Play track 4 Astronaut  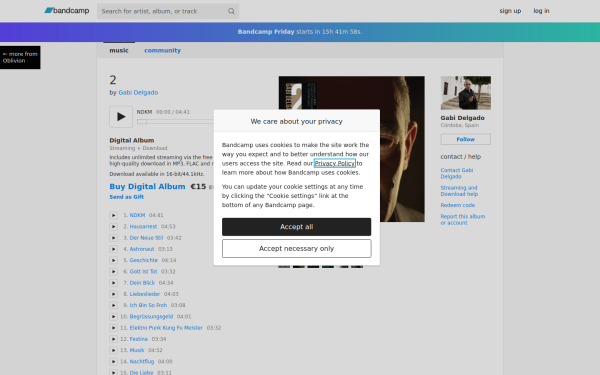pos(113,249)
